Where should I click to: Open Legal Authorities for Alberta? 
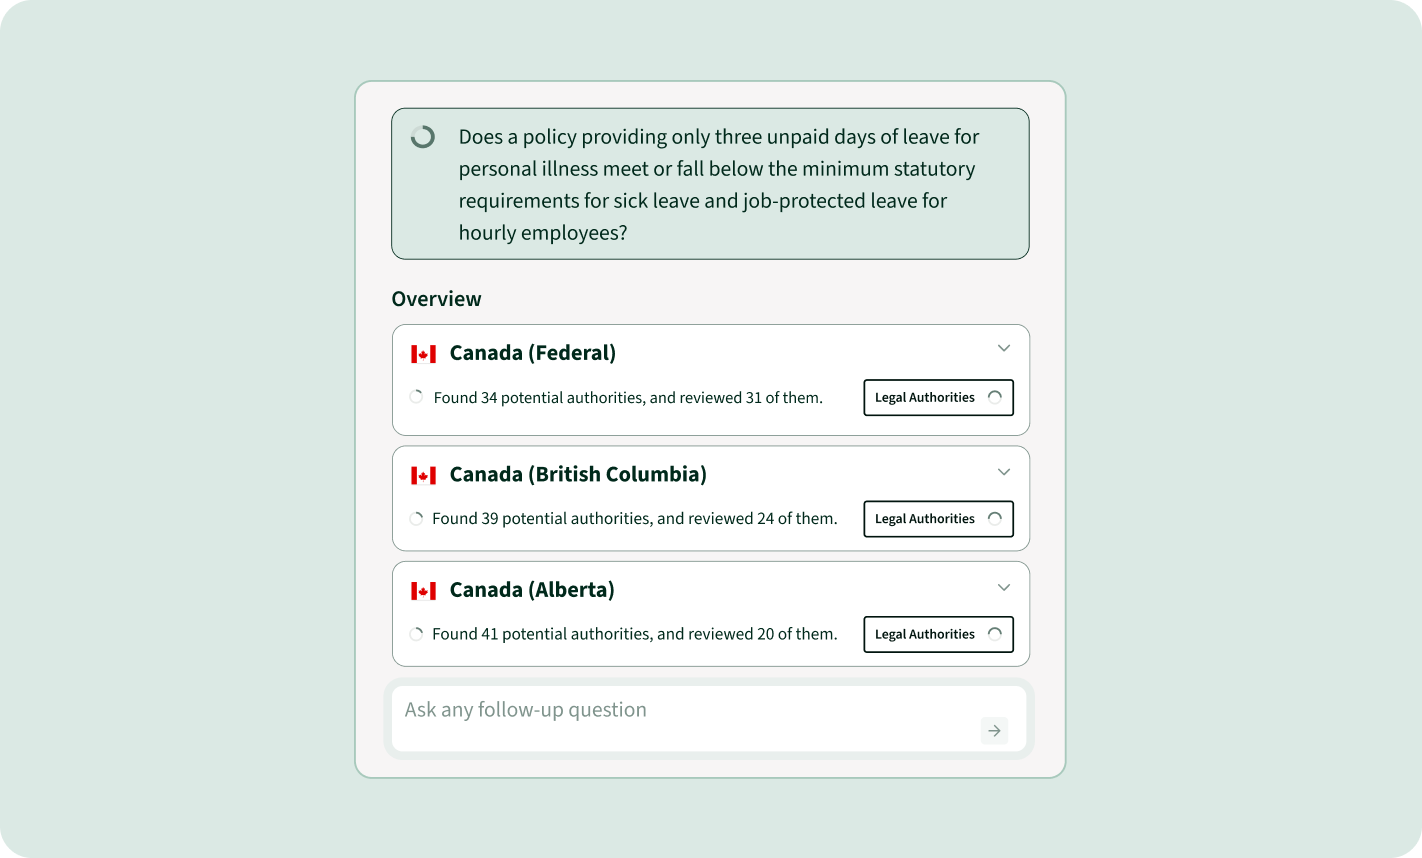coord(938,634)
